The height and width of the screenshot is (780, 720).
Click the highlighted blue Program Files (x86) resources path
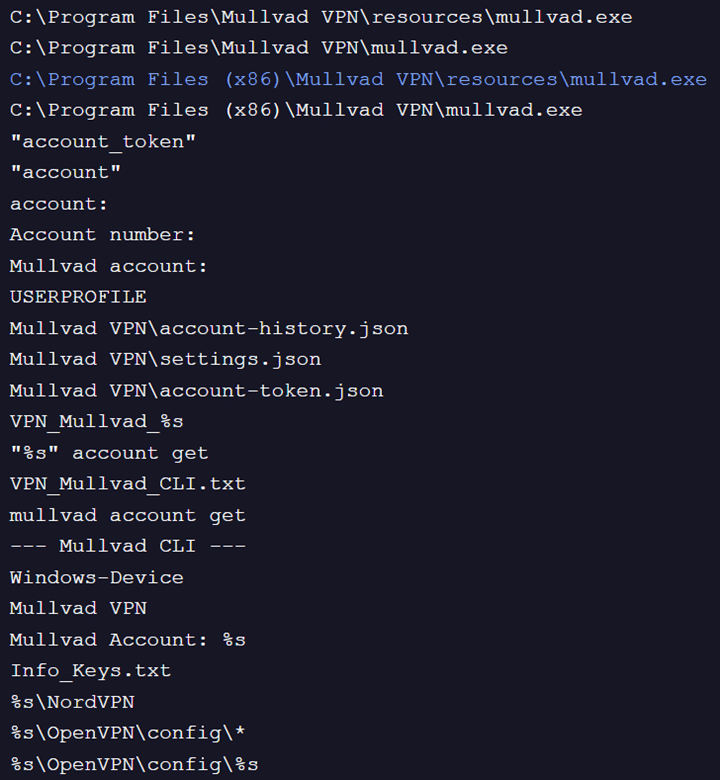(x=358, y=79)
